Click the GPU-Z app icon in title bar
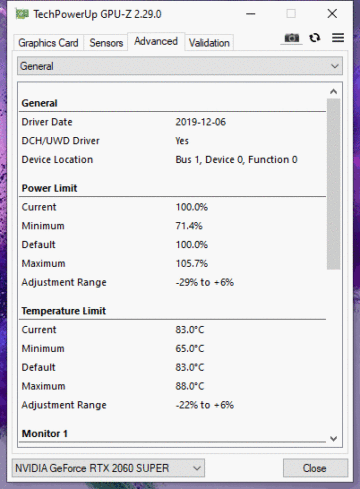 [x=22, y=14]
